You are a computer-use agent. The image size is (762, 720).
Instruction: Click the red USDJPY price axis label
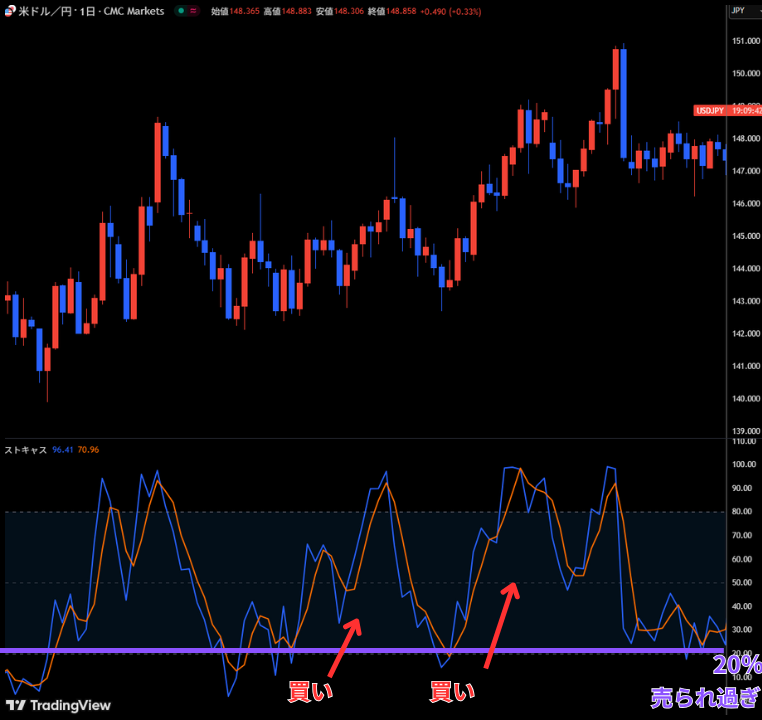[710, 111]
